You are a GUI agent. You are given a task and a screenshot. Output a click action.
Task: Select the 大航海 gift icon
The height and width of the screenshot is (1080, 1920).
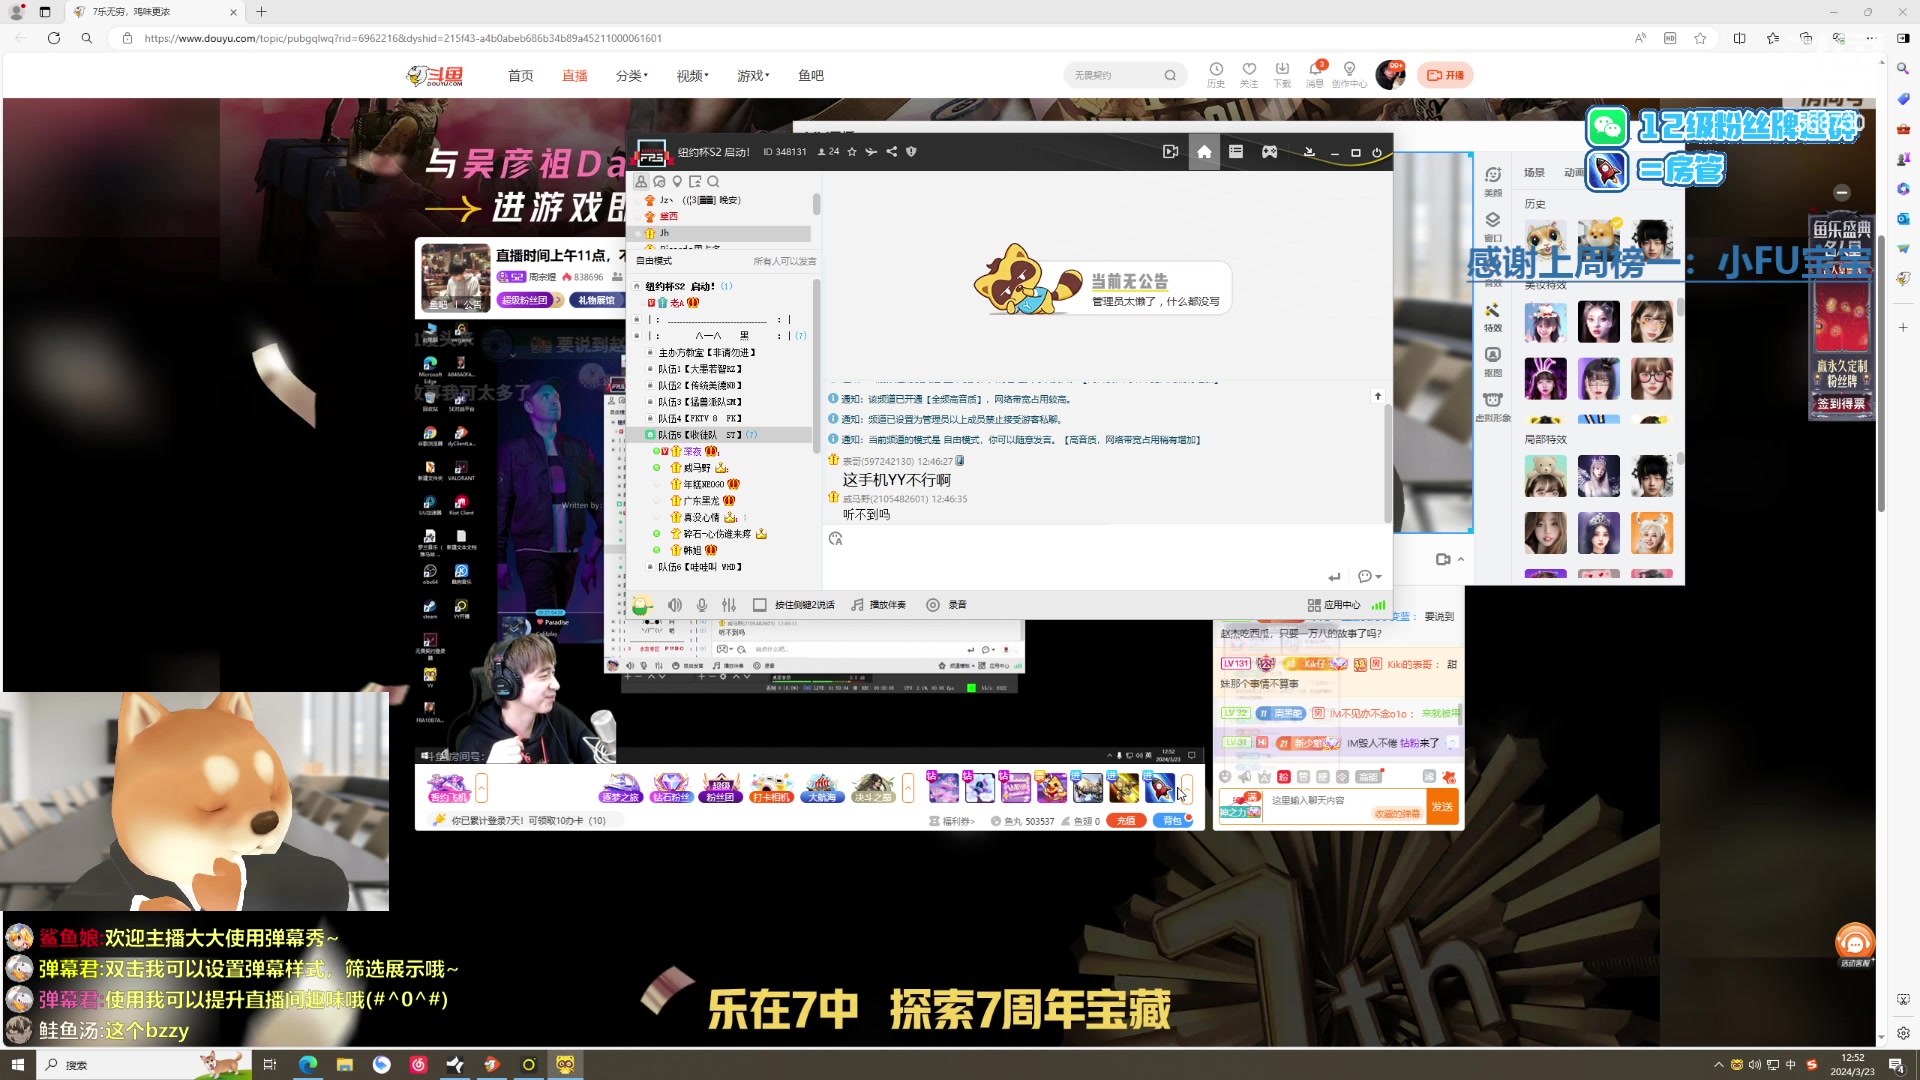point(821,789)
